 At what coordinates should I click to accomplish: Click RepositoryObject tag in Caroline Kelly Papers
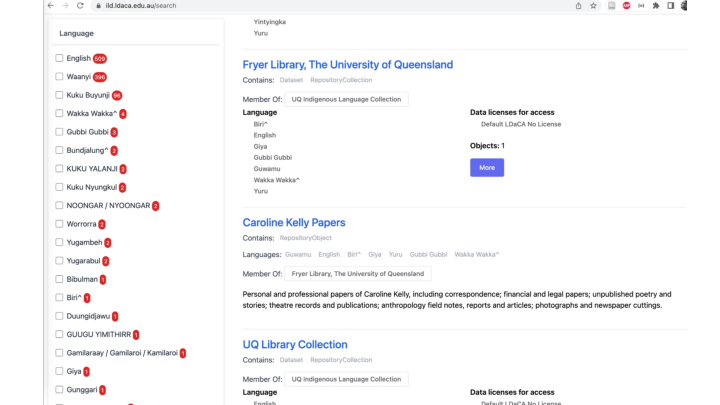305,238
